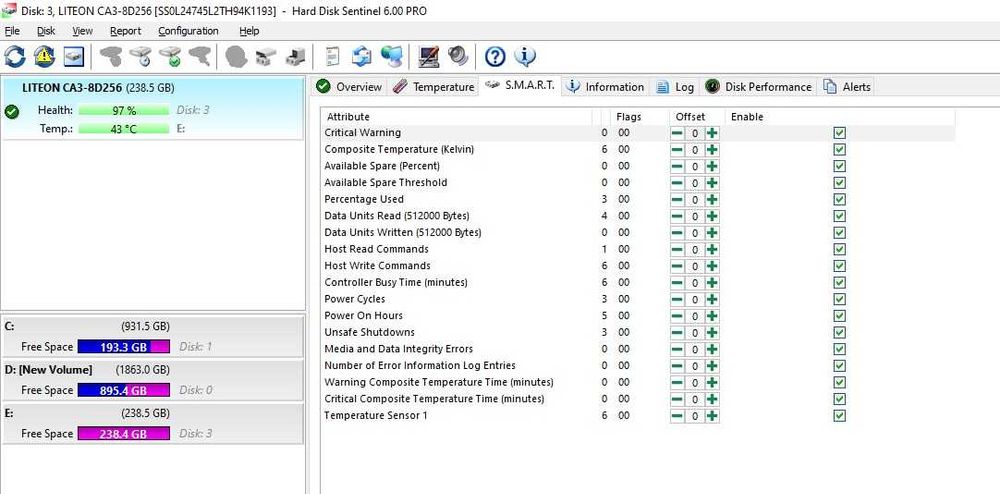Viewport: 1000px width, 494px height.
Task: Increase offset for Available Spare (Percent)
Action: pos(712,166)
